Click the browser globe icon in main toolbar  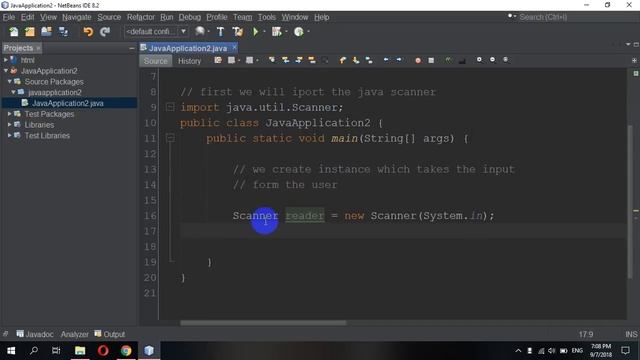pyautogui.click(x=200, y=31)
